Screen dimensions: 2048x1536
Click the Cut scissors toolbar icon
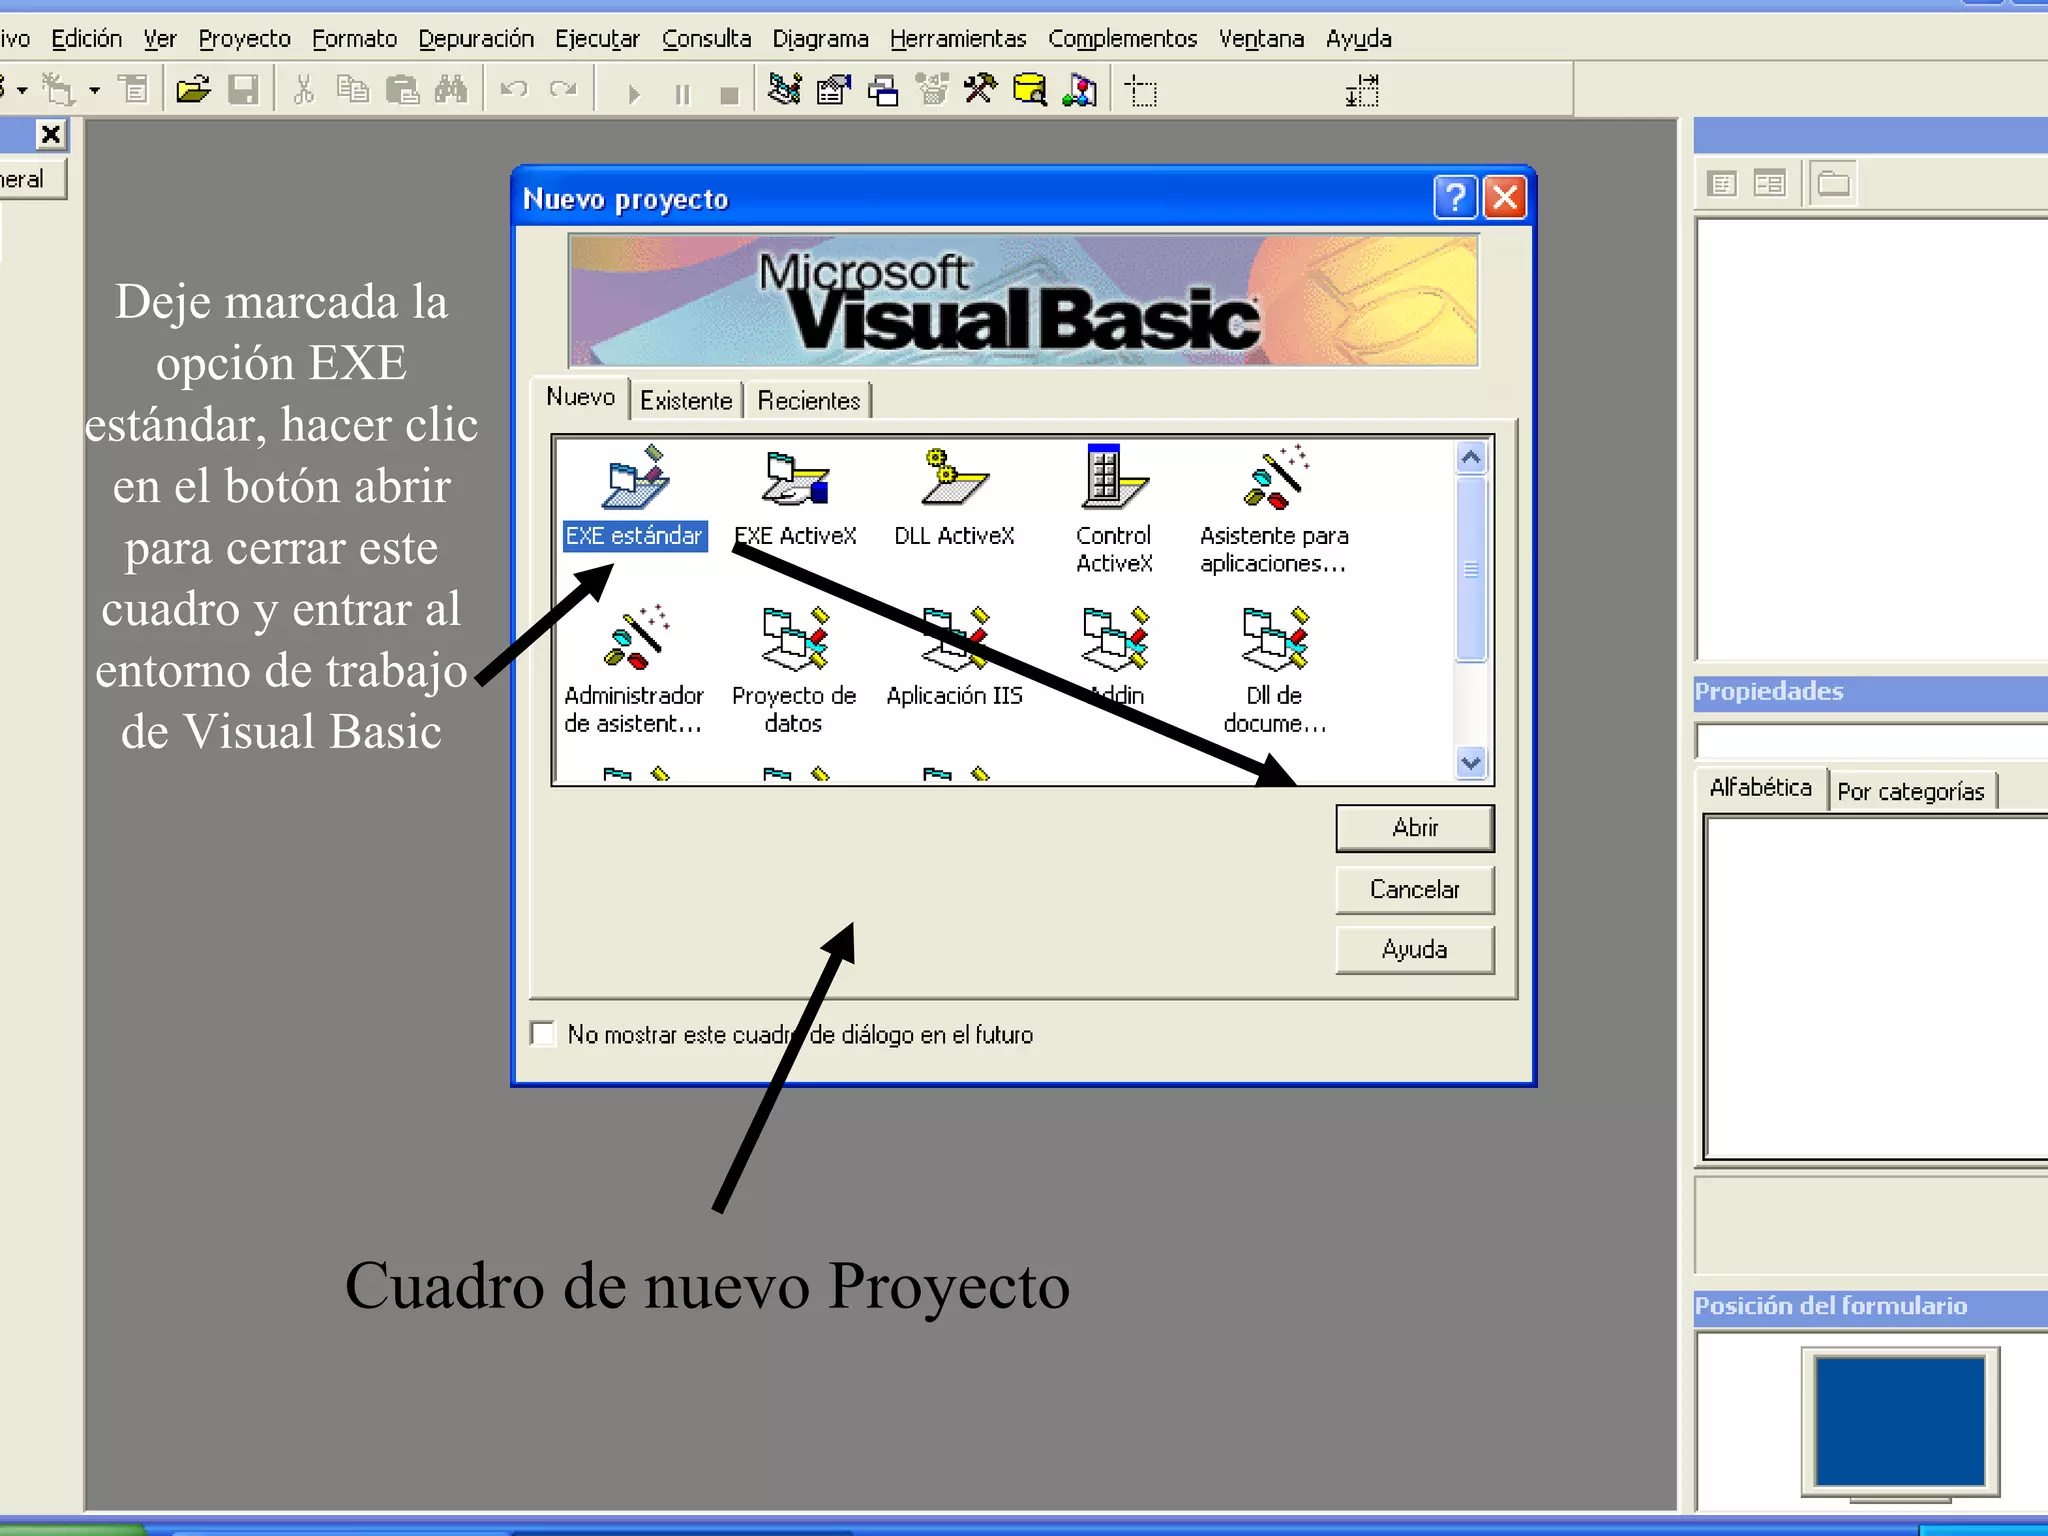pos(304,91)
